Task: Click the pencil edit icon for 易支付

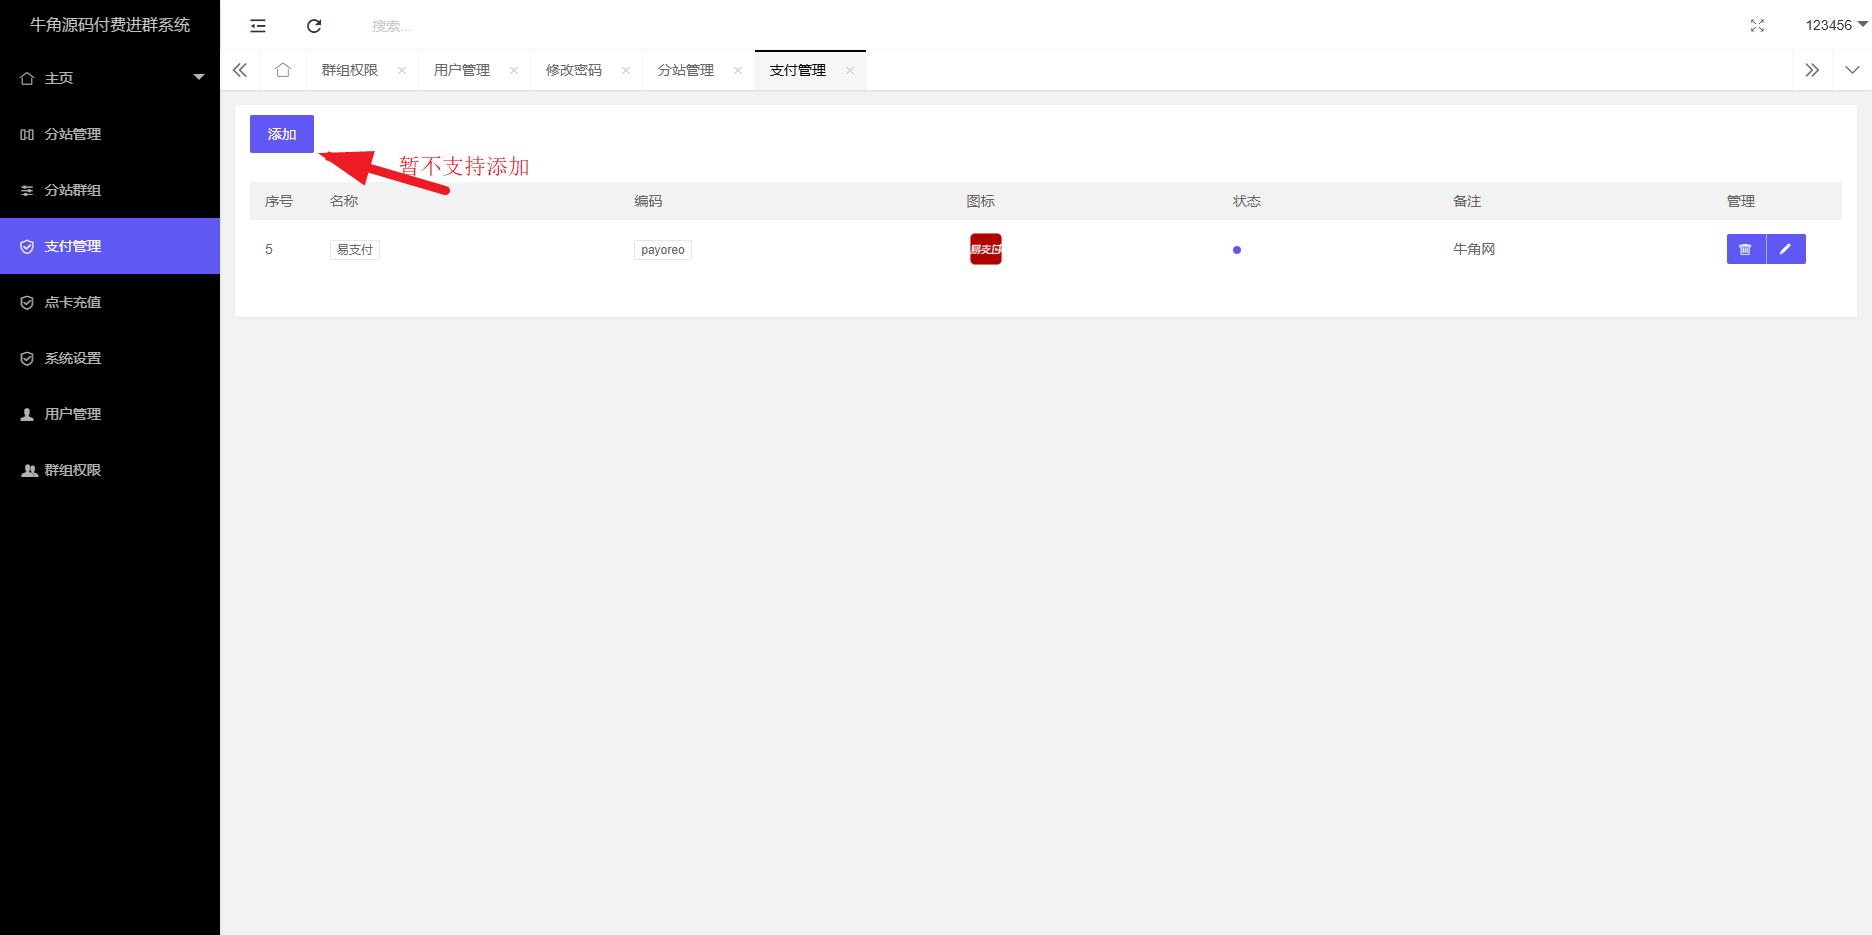Action: 1786,249
